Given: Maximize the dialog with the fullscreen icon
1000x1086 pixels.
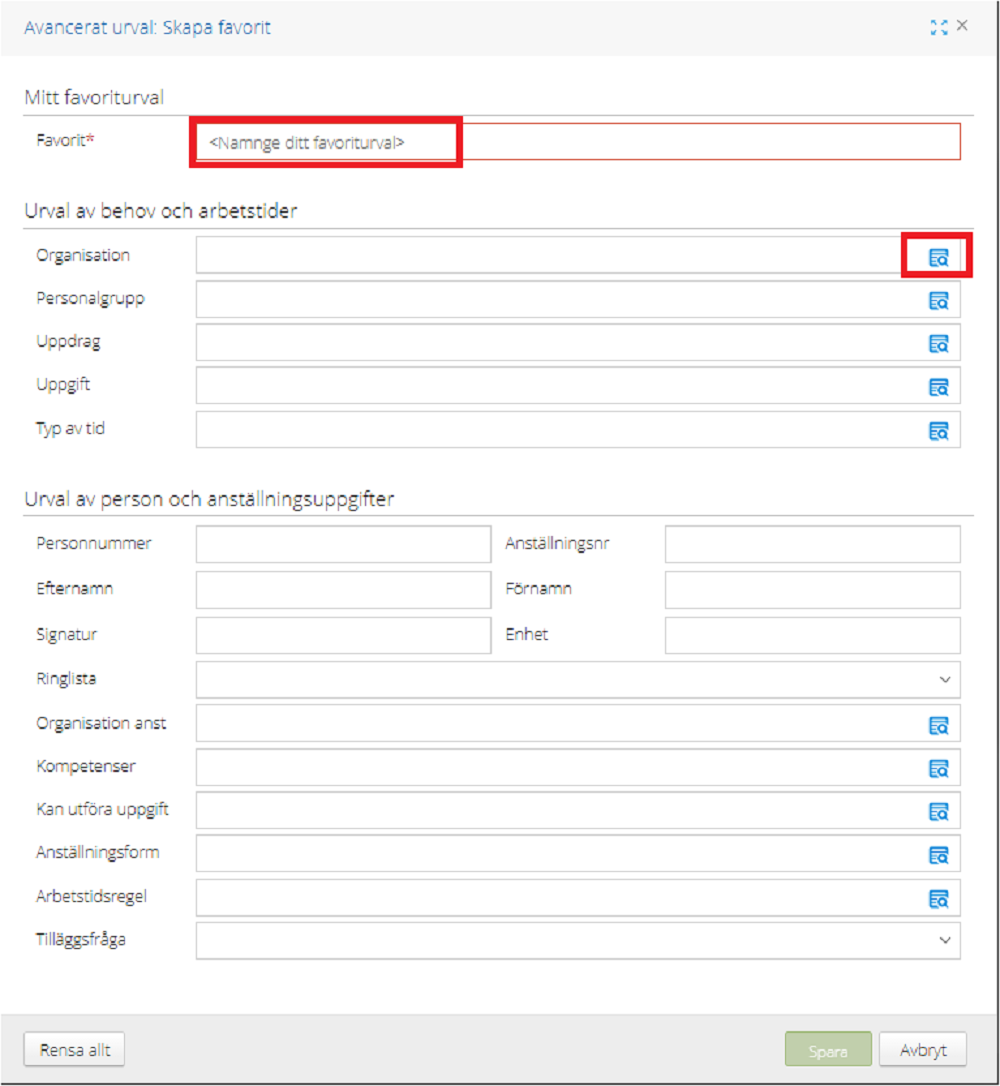Looking at the screenshot, I should click(x=938, y=27).
